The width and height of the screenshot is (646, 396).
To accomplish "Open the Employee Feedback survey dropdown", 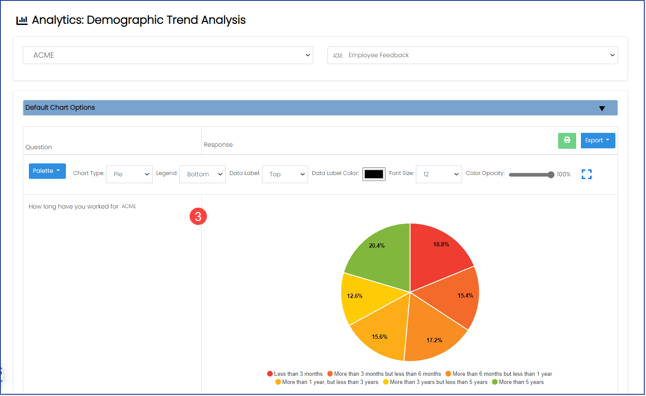I will (472, 55).
